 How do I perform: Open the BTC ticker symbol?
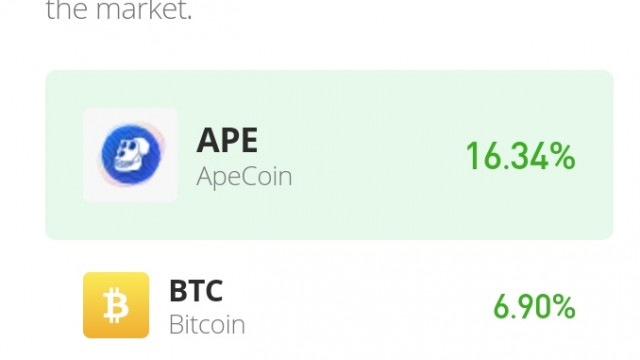196,290
